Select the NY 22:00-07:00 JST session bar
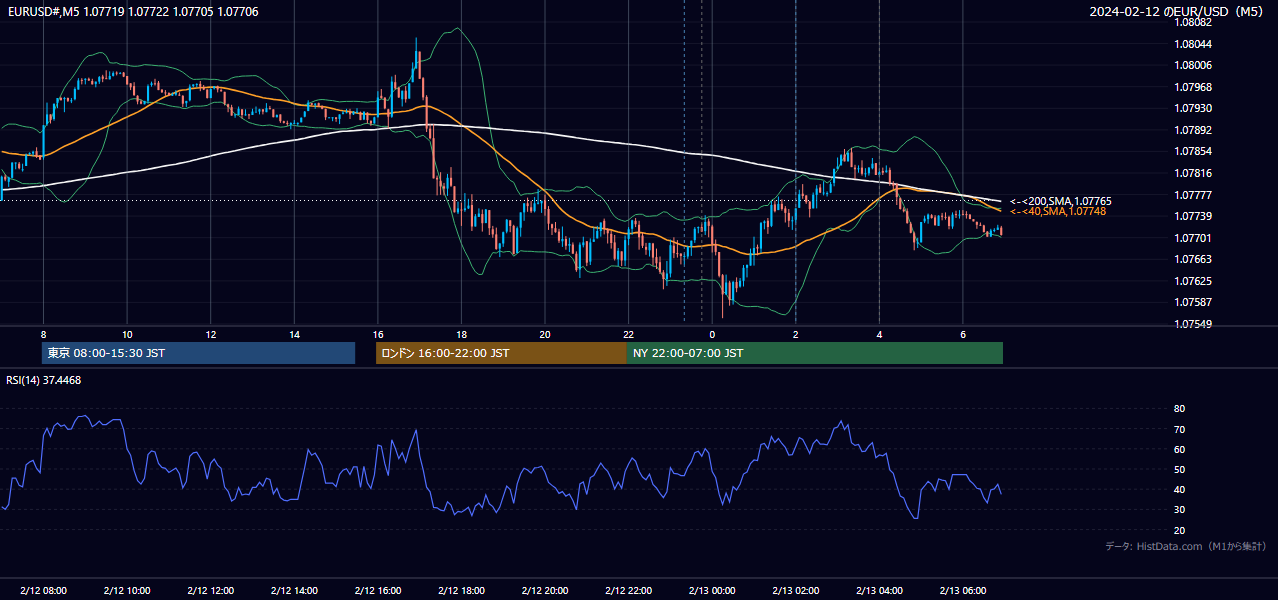This screenshot has height=600, width=1278. (815, 353)
